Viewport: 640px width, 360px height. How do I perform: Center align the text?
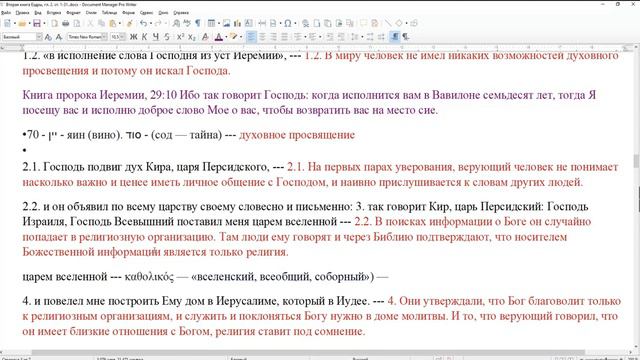(262, 37)
